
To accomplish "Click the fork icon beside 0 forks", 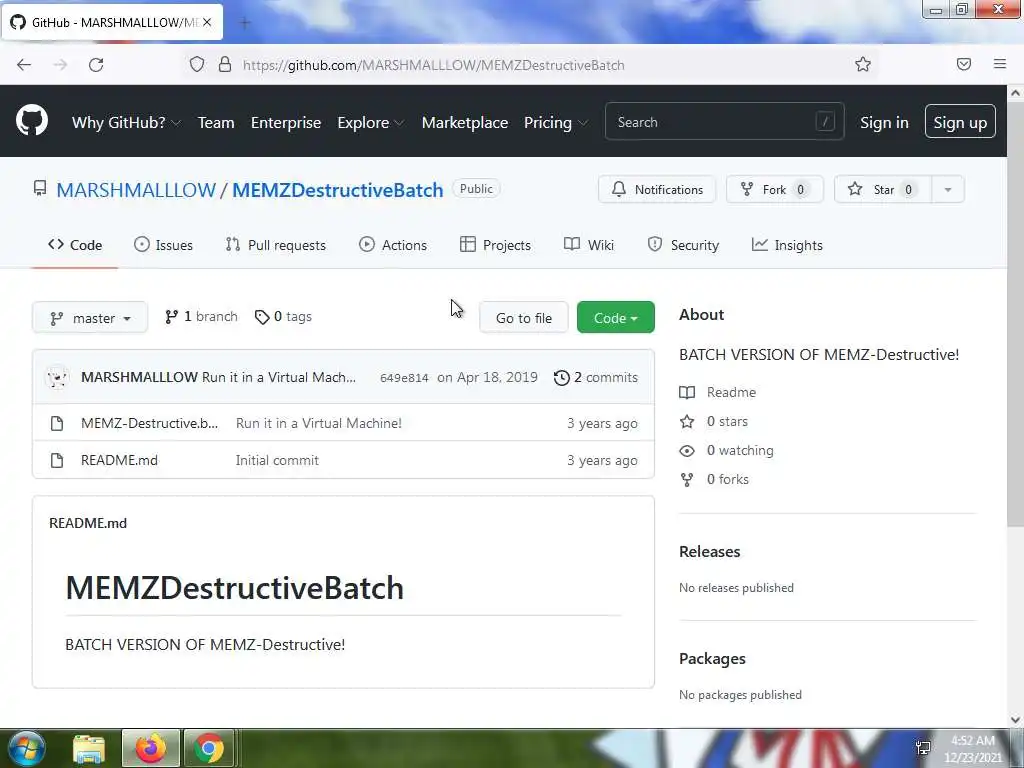I will pos(687,479).
